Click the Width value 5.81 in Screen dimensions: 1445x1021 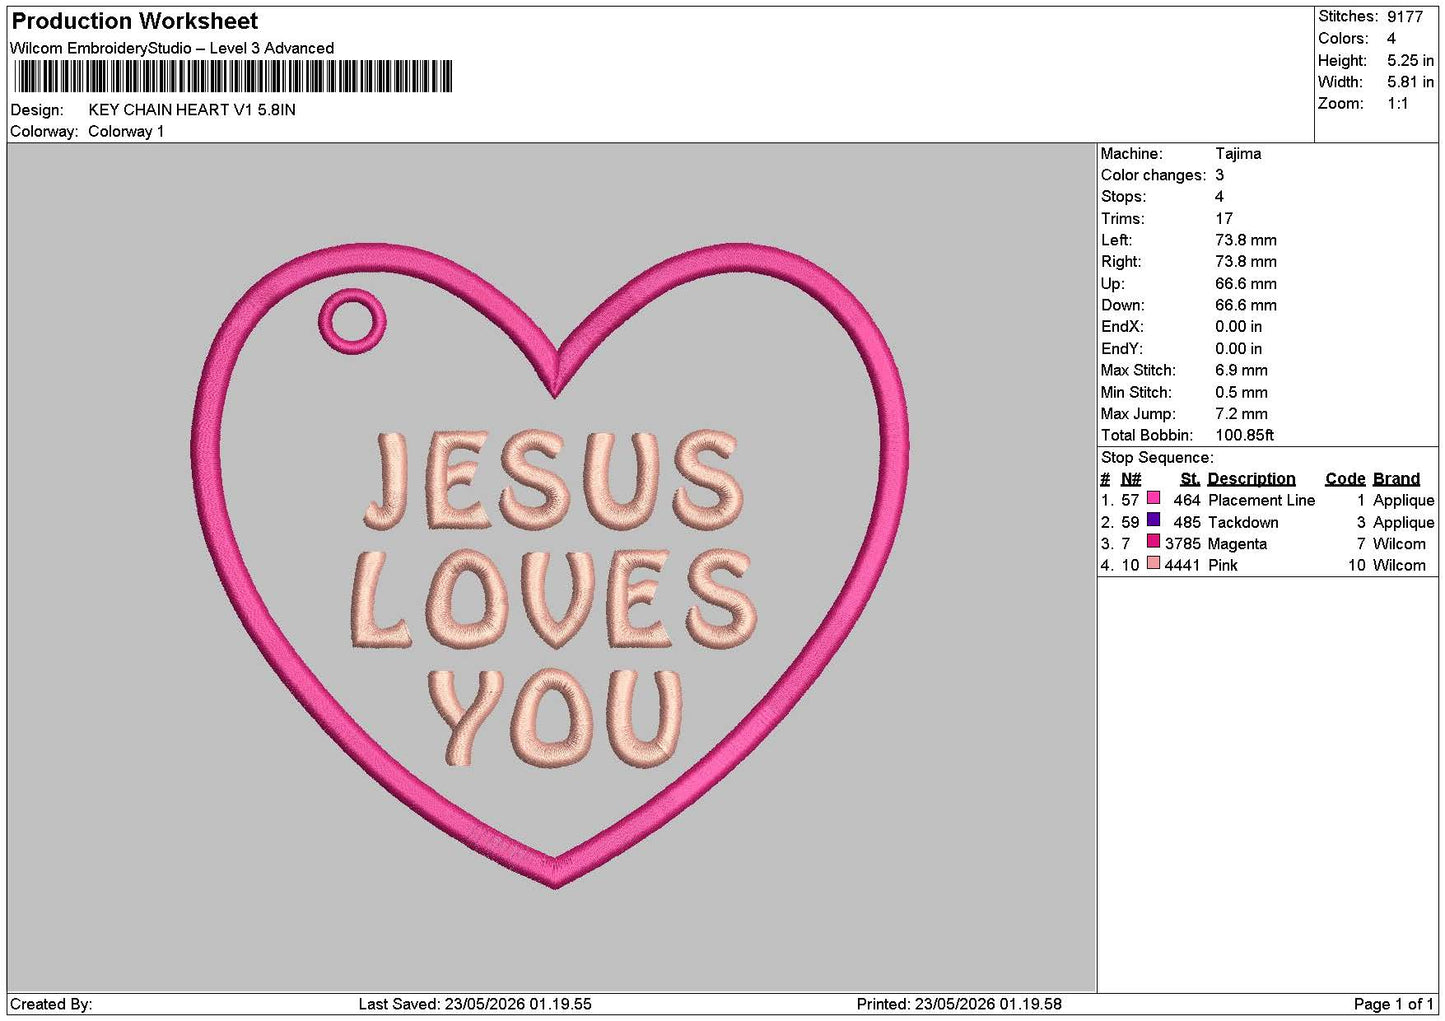(1410, 82)
